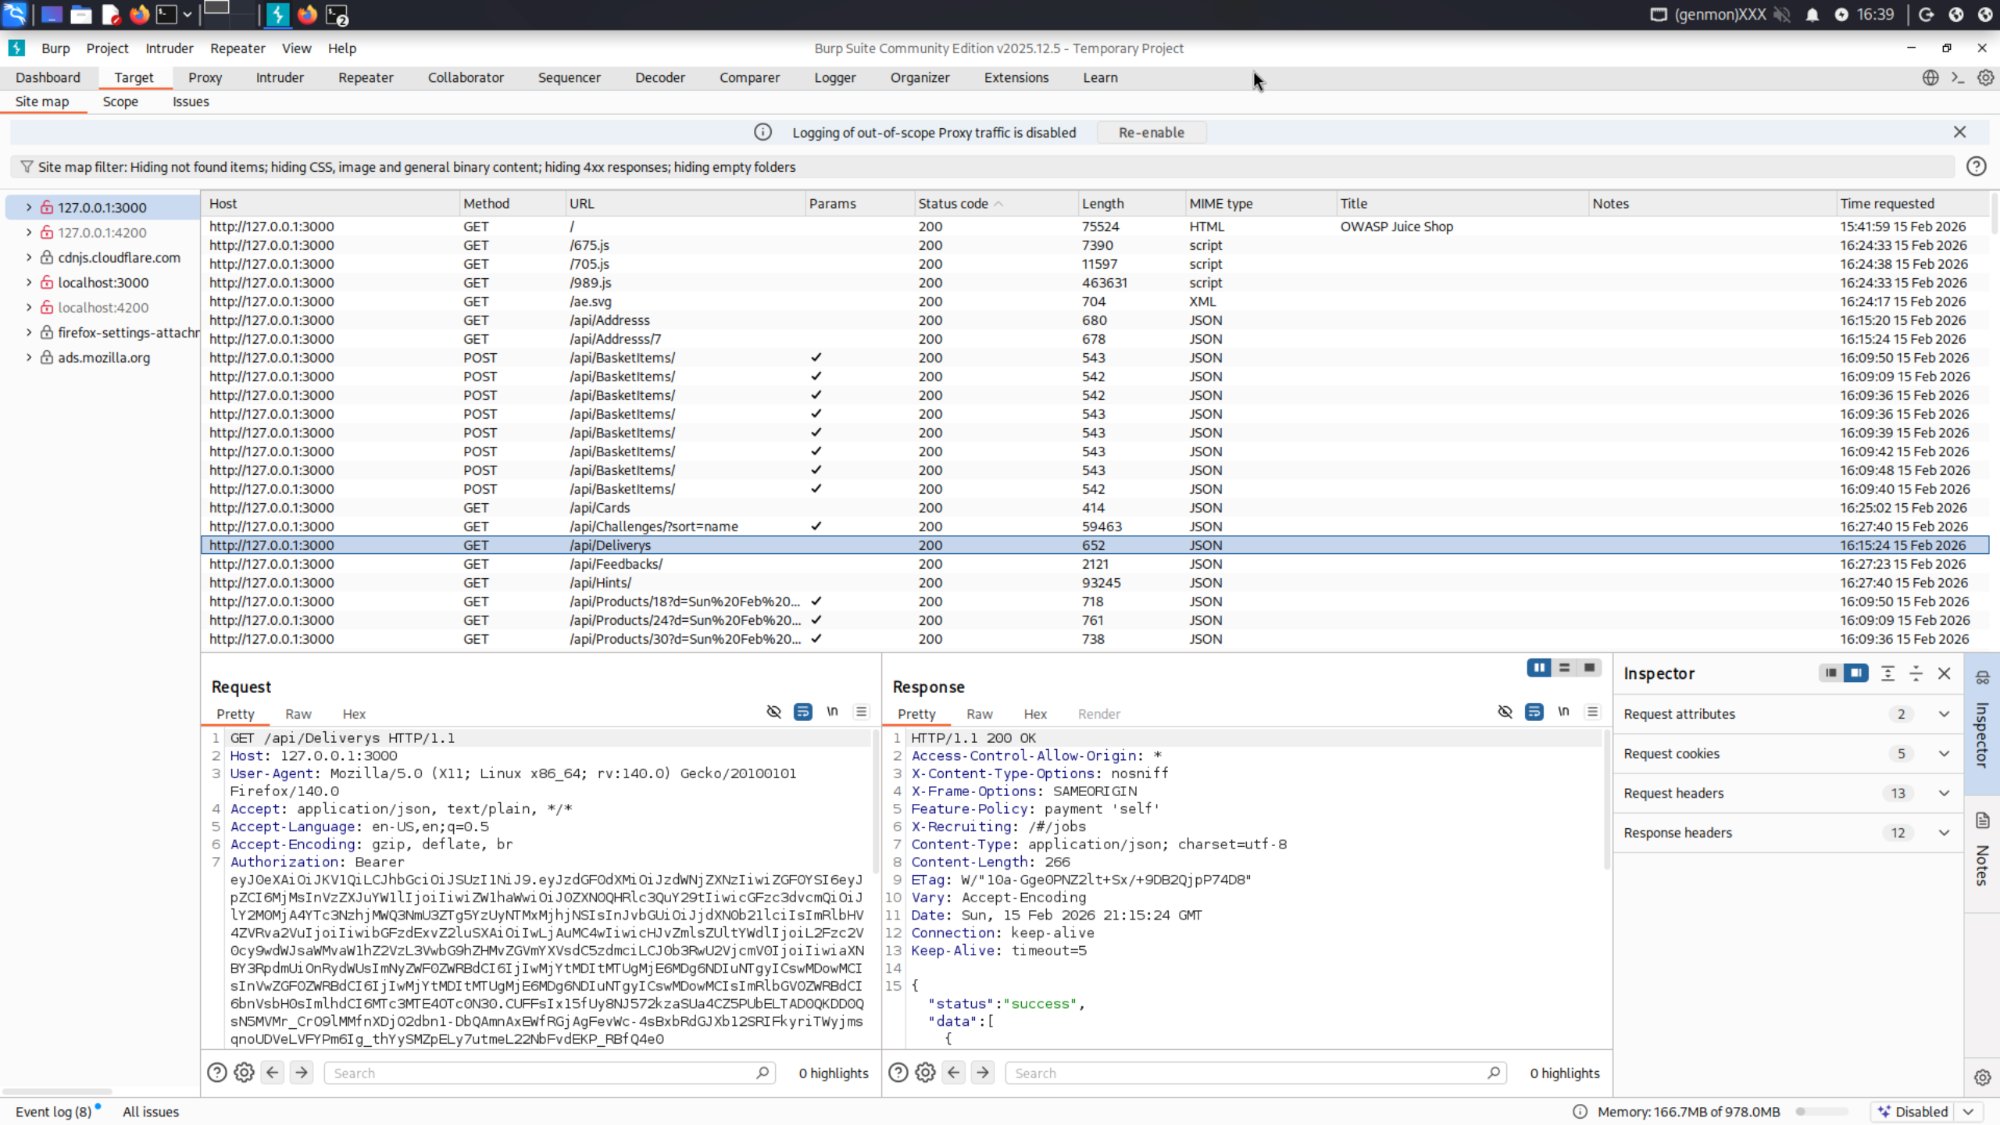Click the funnel icon of site map filter
The width and height of the screenshot is (2000, 1125).
(26, 167)
